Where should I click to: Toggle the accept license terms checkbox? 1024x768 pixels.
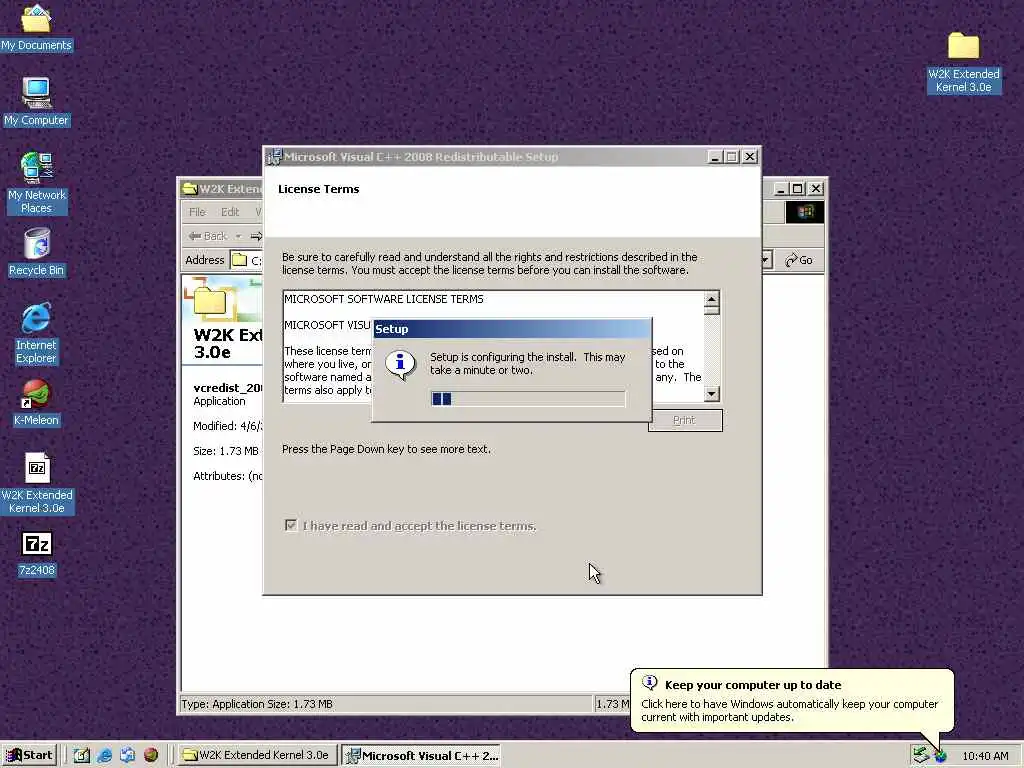pyautogui.click(x=291, y=525)
